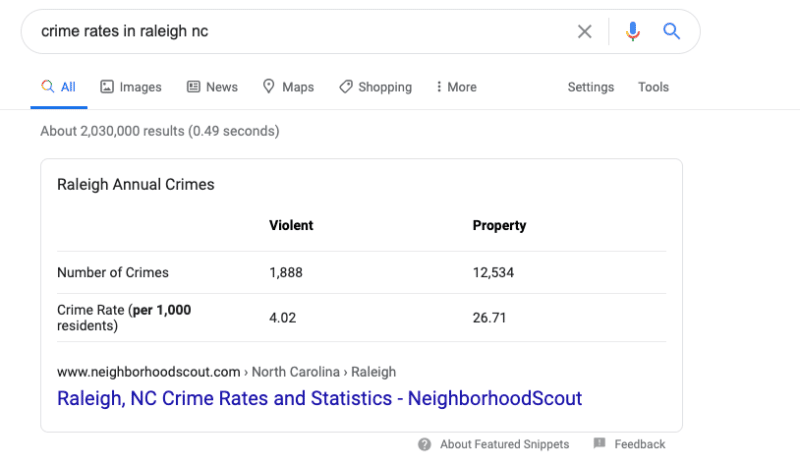Open the Tools filter options
The height and width of the screenshot is (466, 800).
(x=653, y=87)
